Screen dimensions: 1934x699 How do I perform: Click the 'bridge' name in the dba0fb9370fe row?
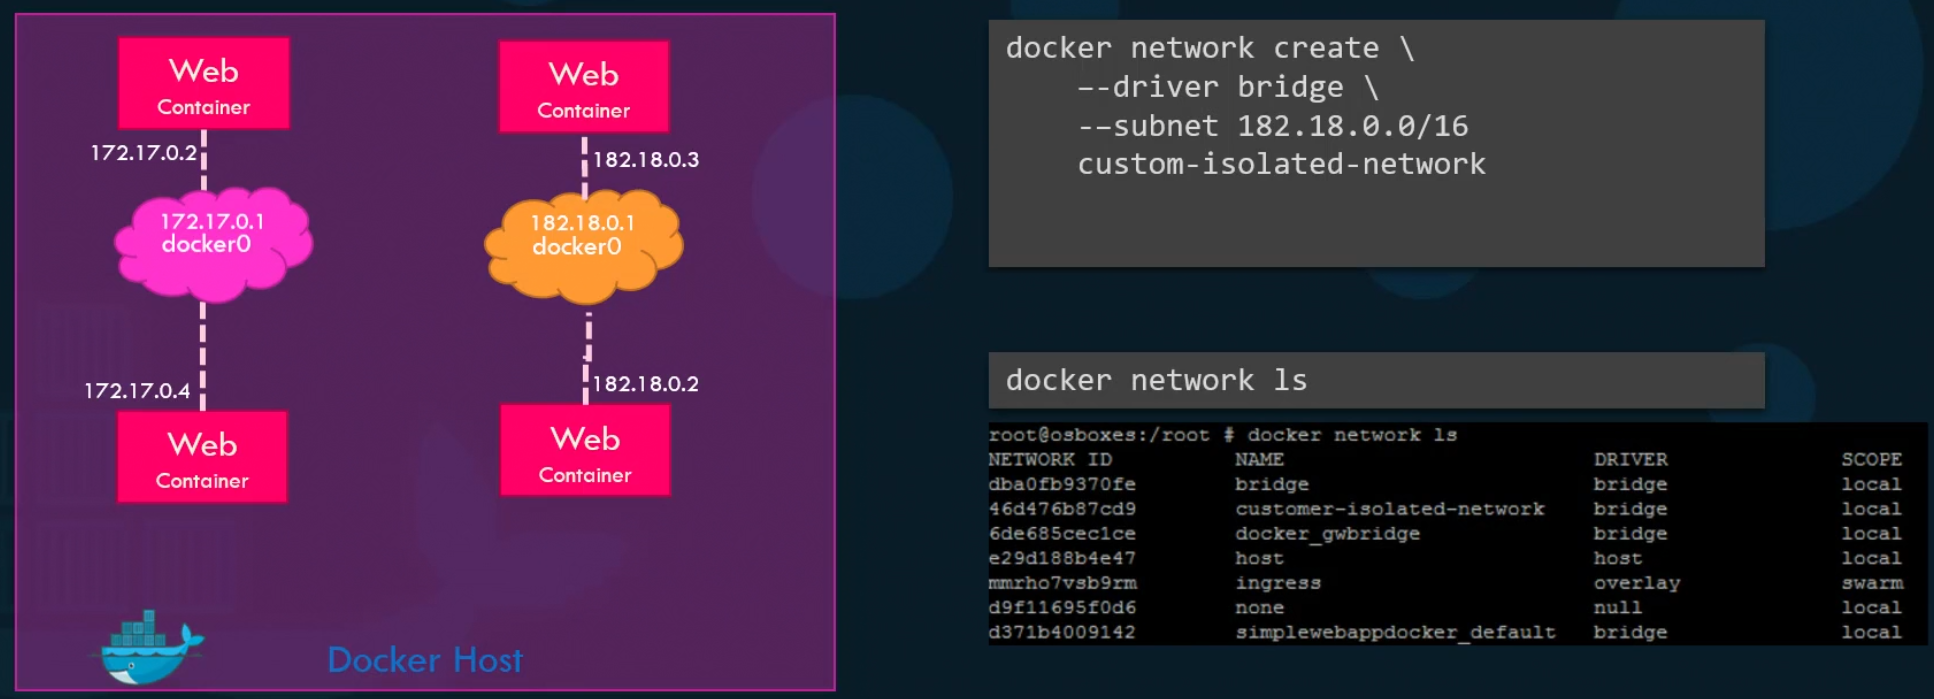[1272, 484]
